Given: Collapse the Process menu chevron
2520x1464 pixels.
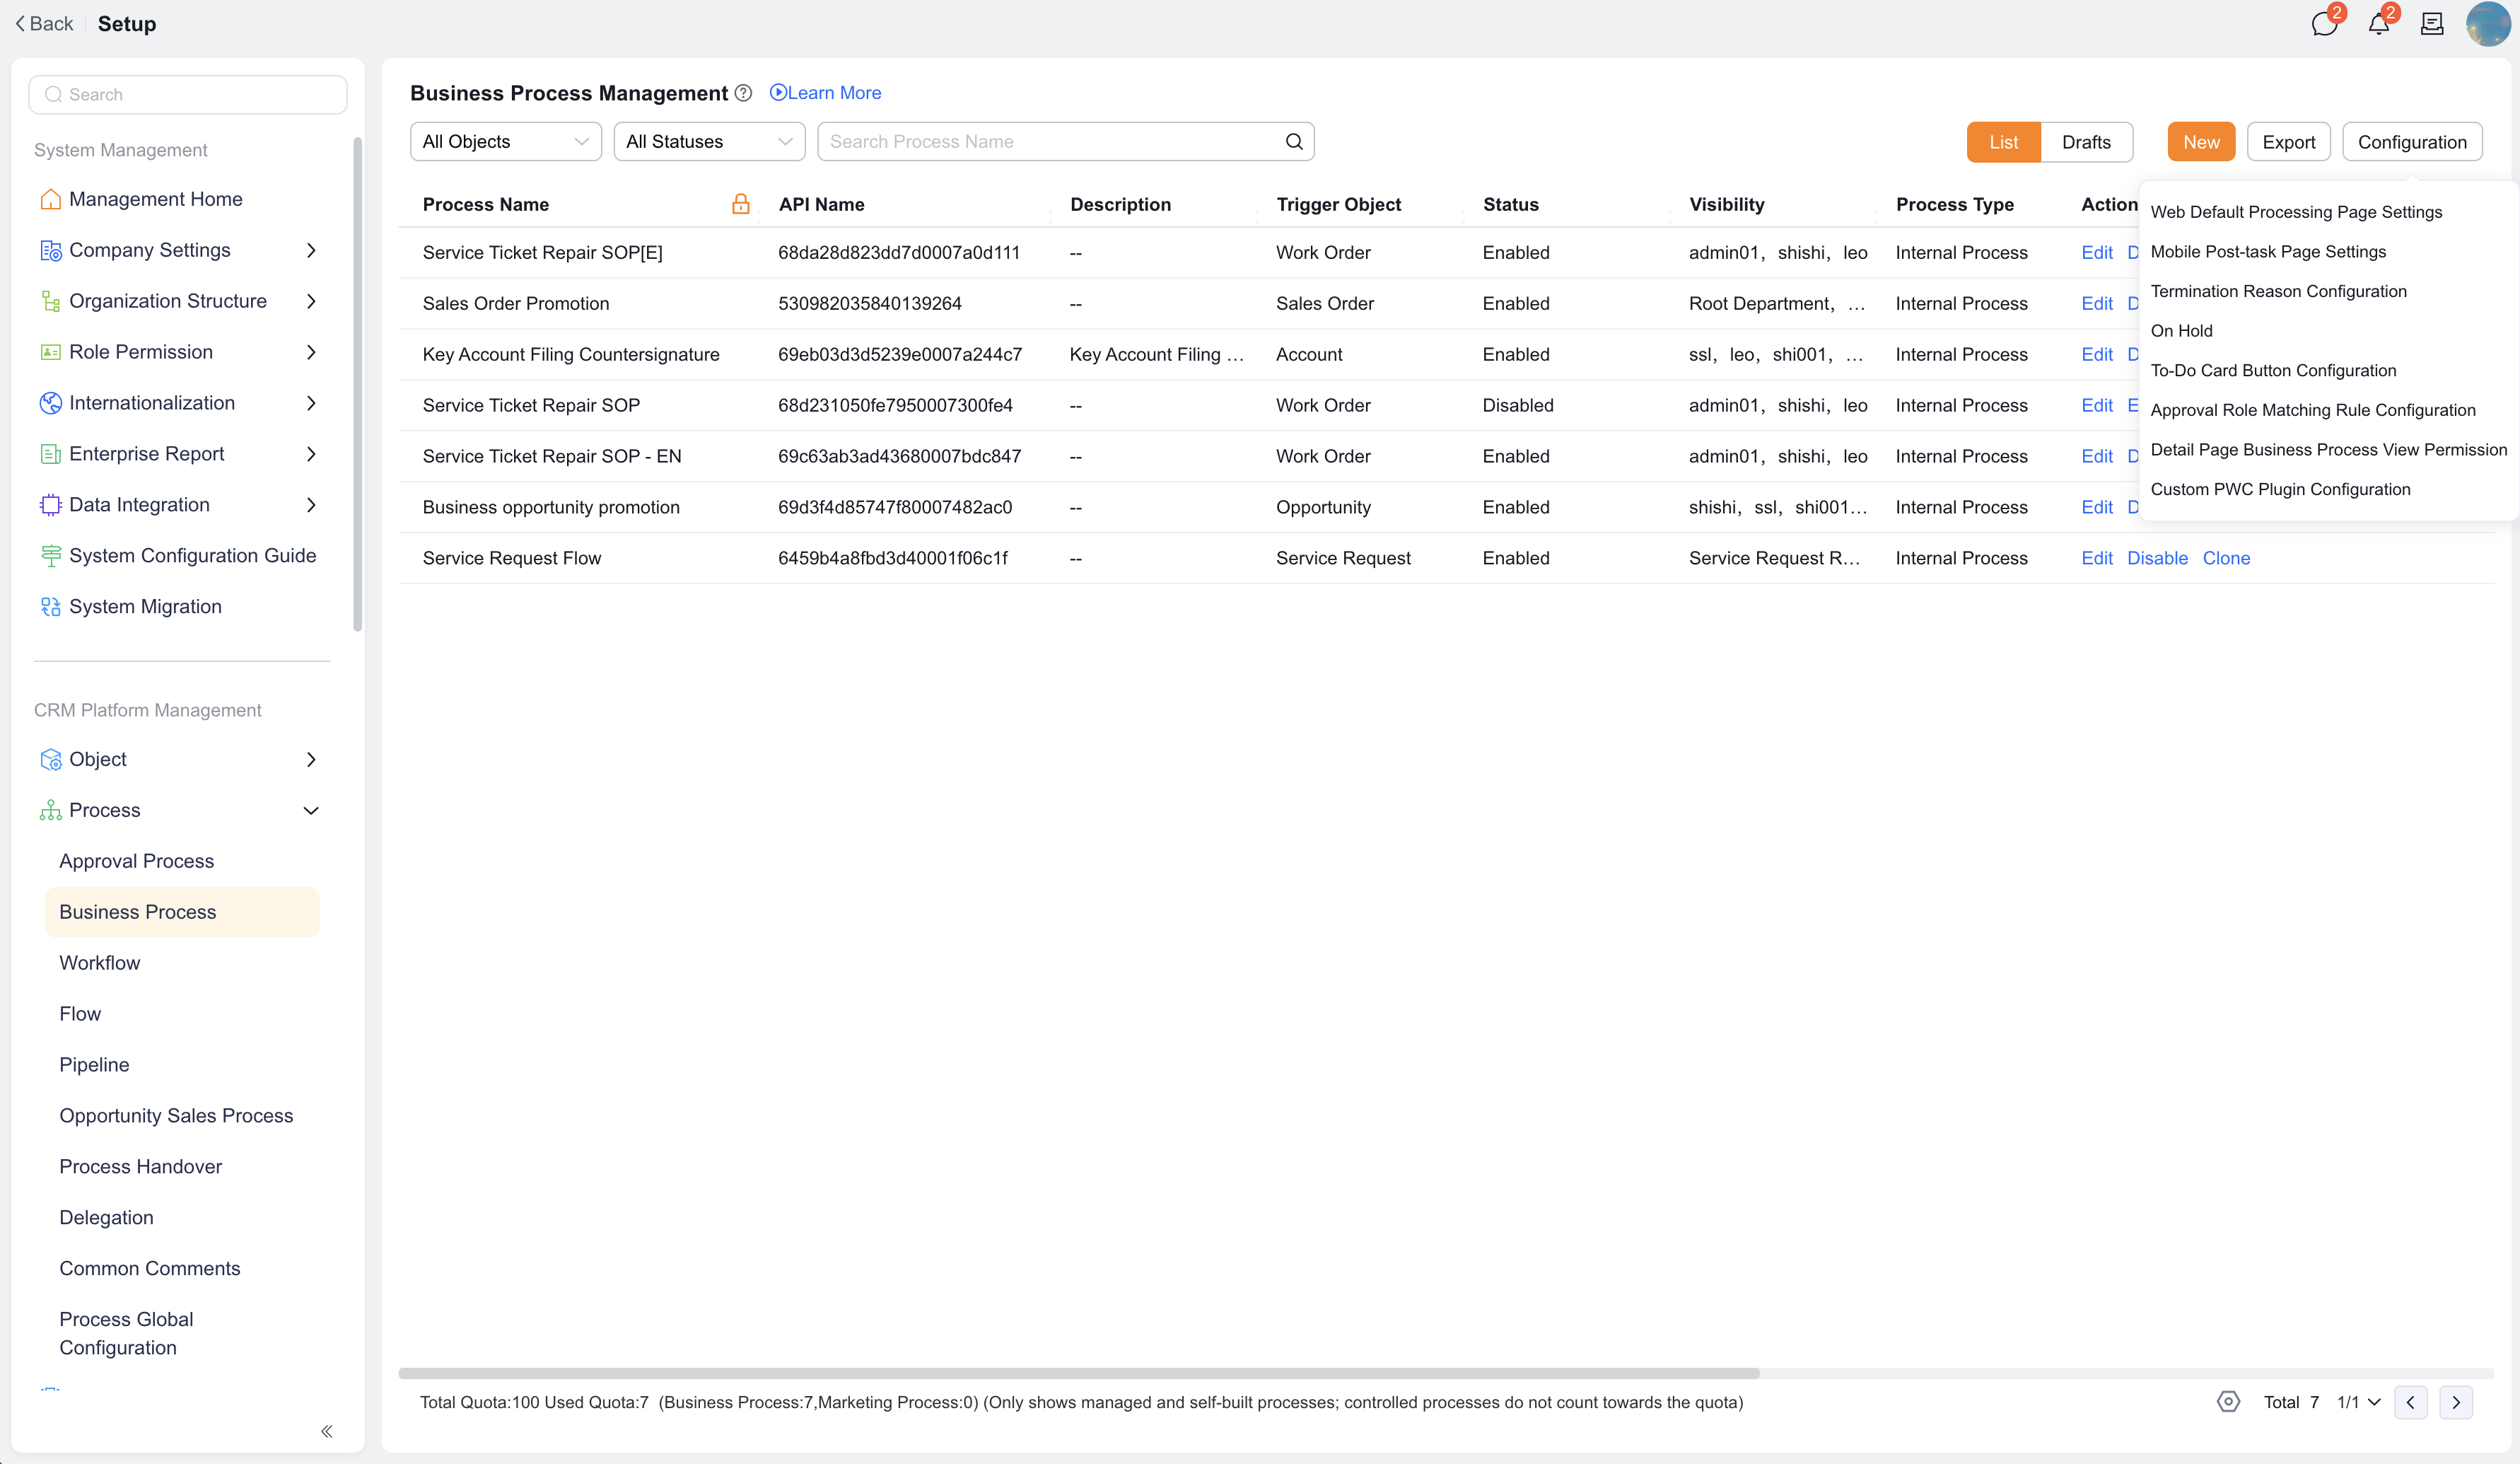Looking at the screenshot, I should [311, 811].
